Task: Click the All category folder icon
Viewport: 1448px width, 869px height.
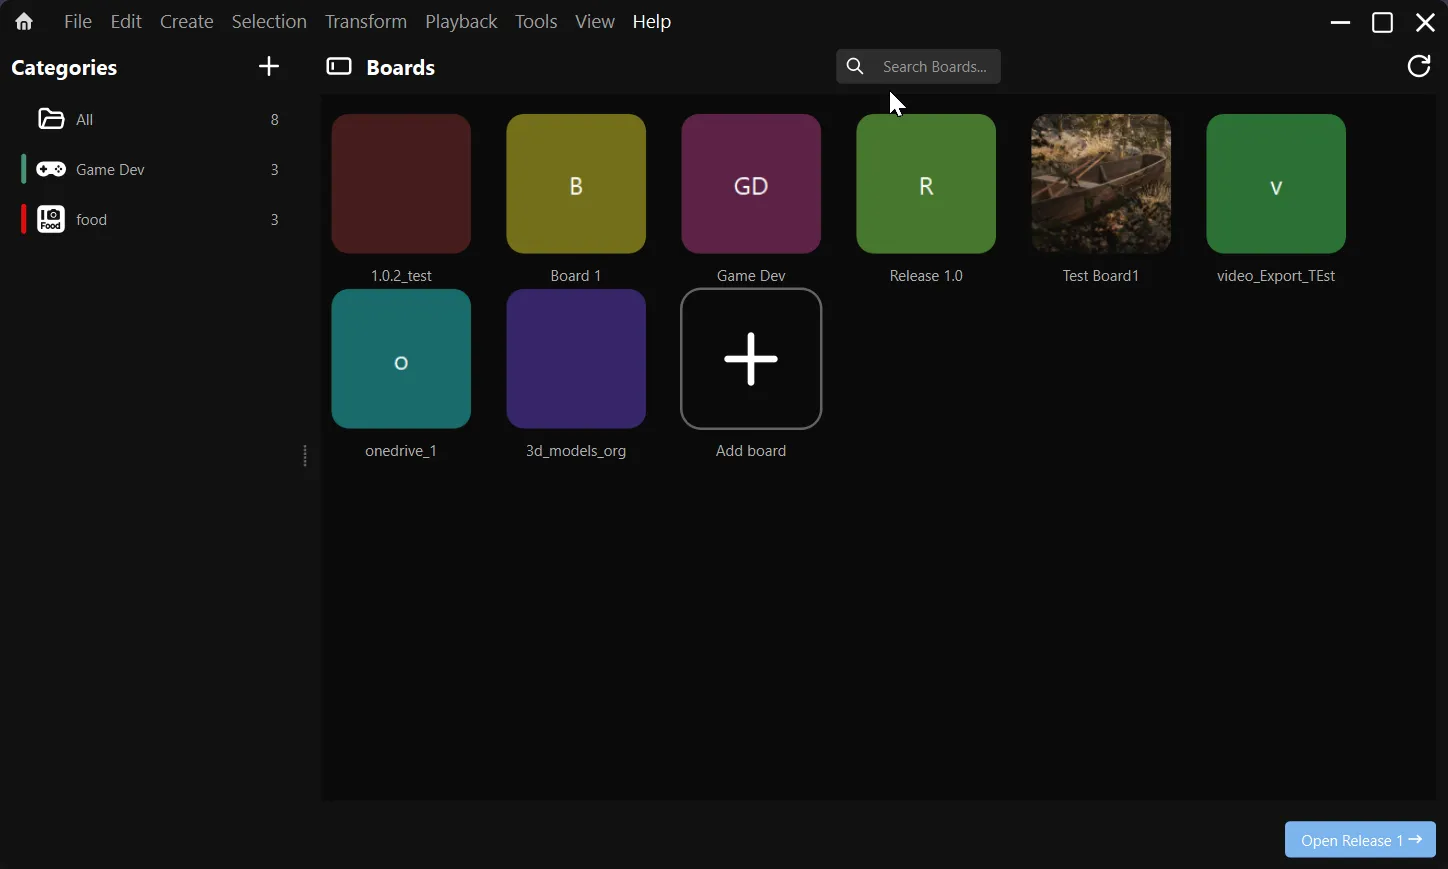Action: click(x=51, y=120)
